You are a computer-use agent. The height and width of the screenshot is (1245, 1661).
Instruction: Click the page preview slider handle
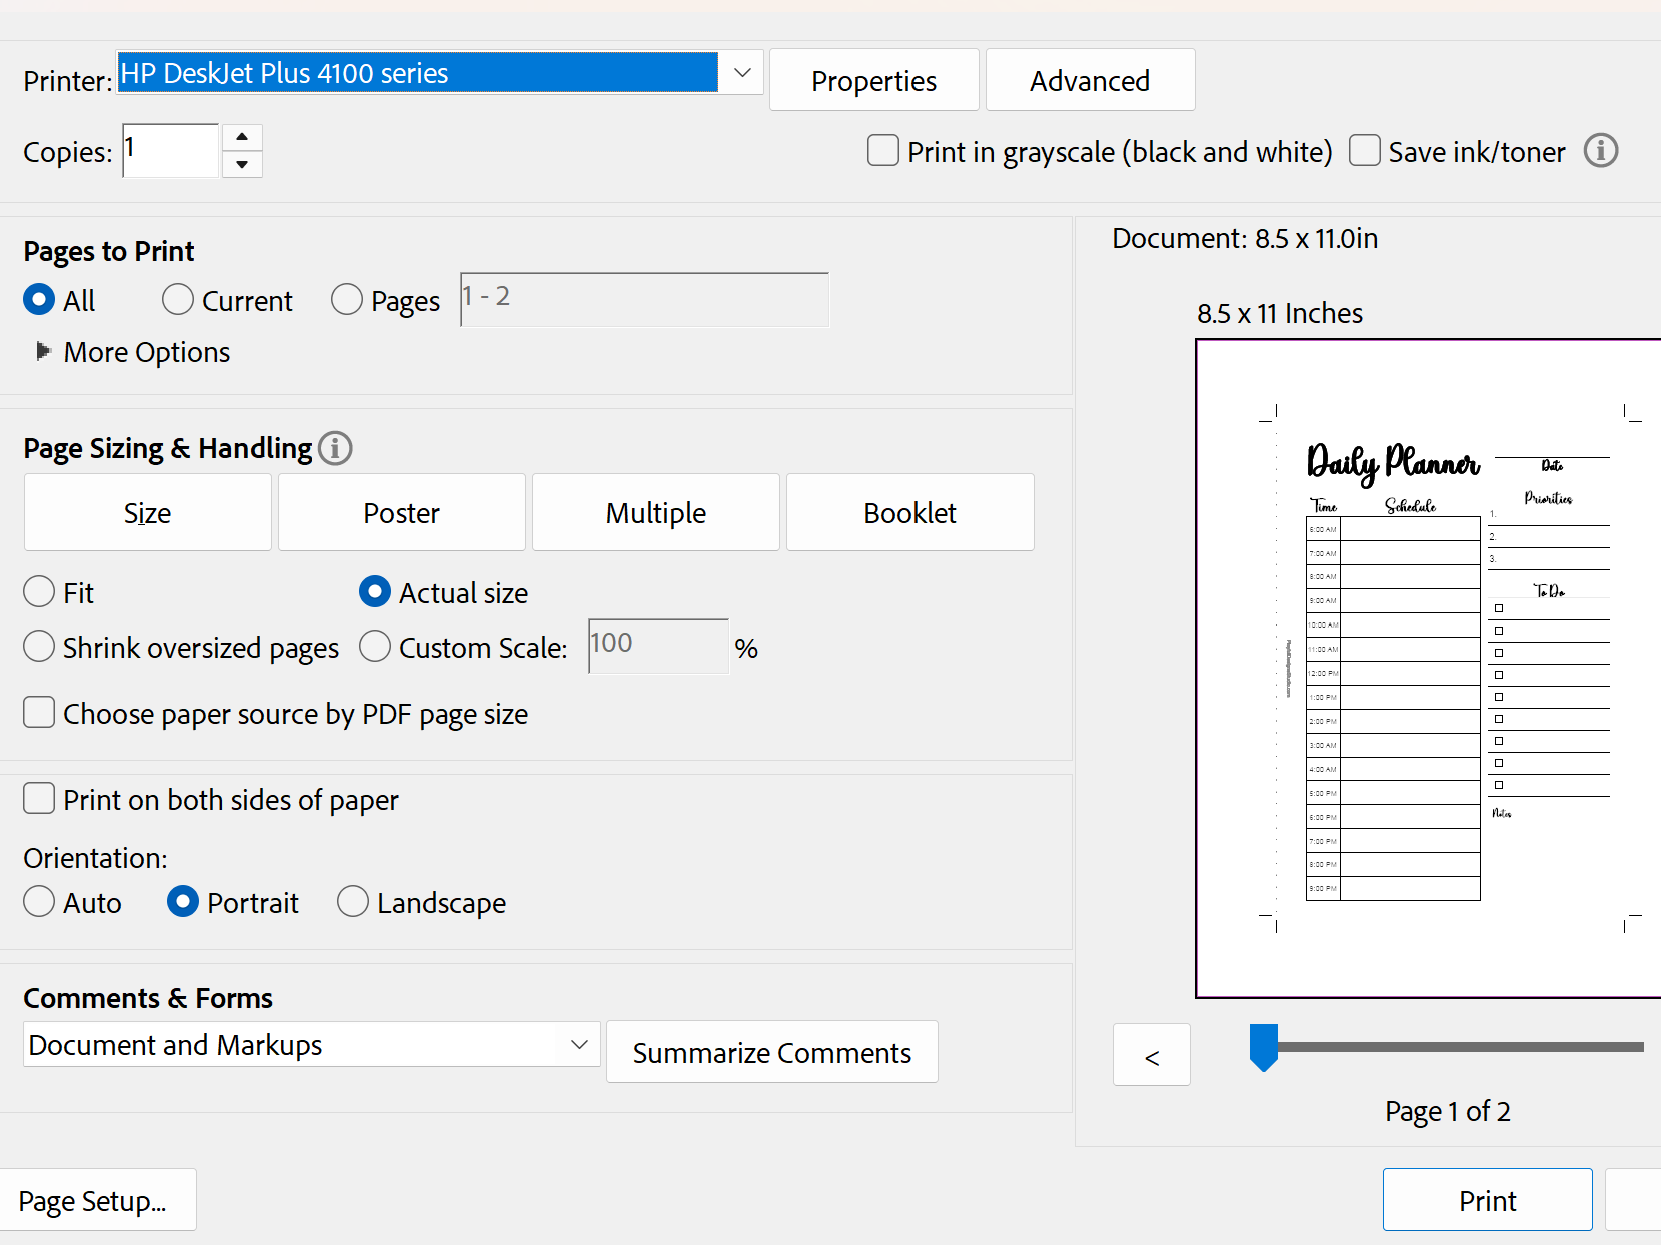pyautogui.click(x=1264, y=1046)
